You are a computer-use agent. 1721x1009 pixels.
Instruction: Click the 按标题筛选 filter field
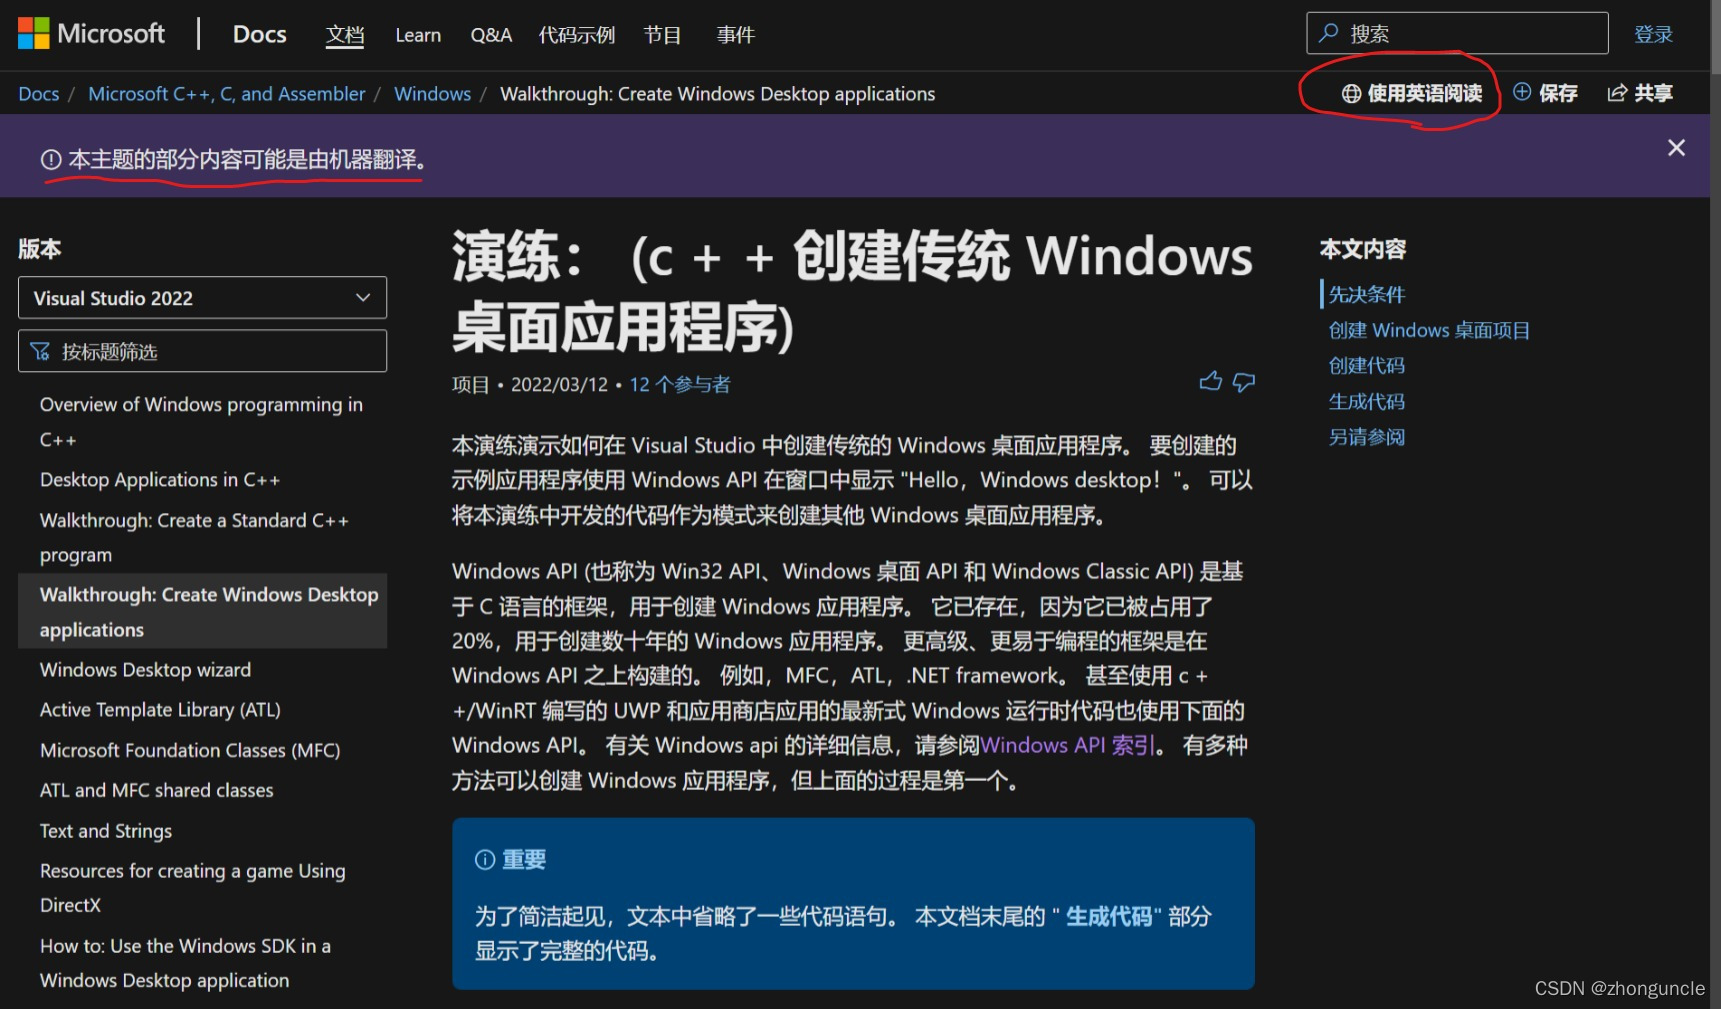tap(202, 351)
